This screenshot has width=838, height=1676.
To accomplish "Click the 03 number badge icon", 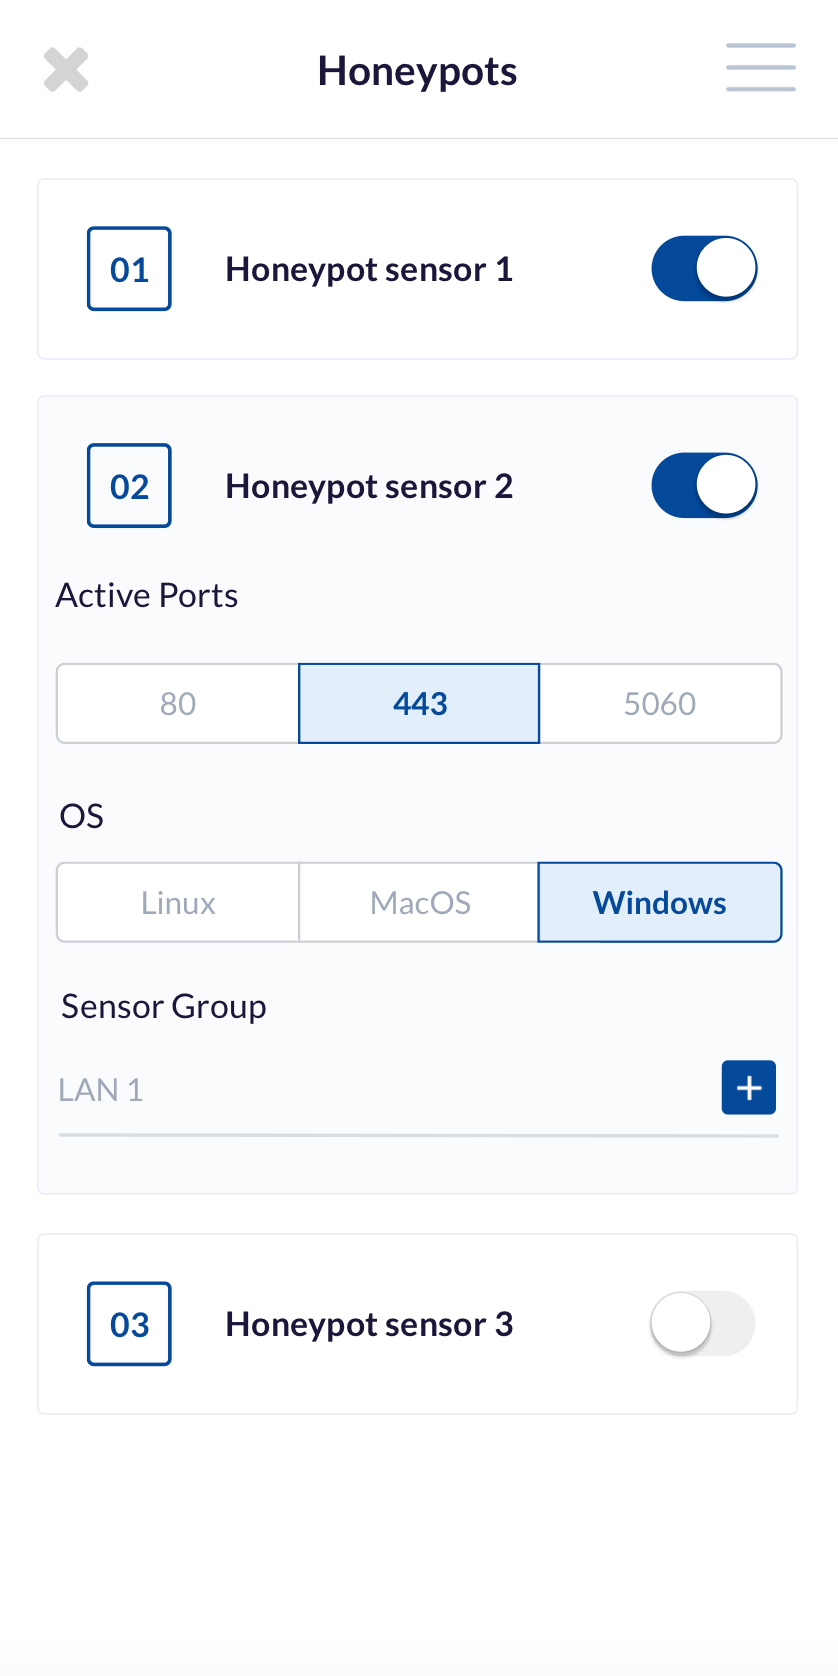I will 129,1324.
